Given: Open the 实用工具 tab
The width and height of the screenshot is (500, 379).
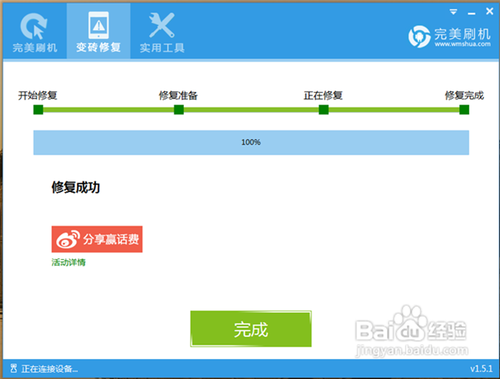Looking at the screenshot, I should (x=162, y=31).
